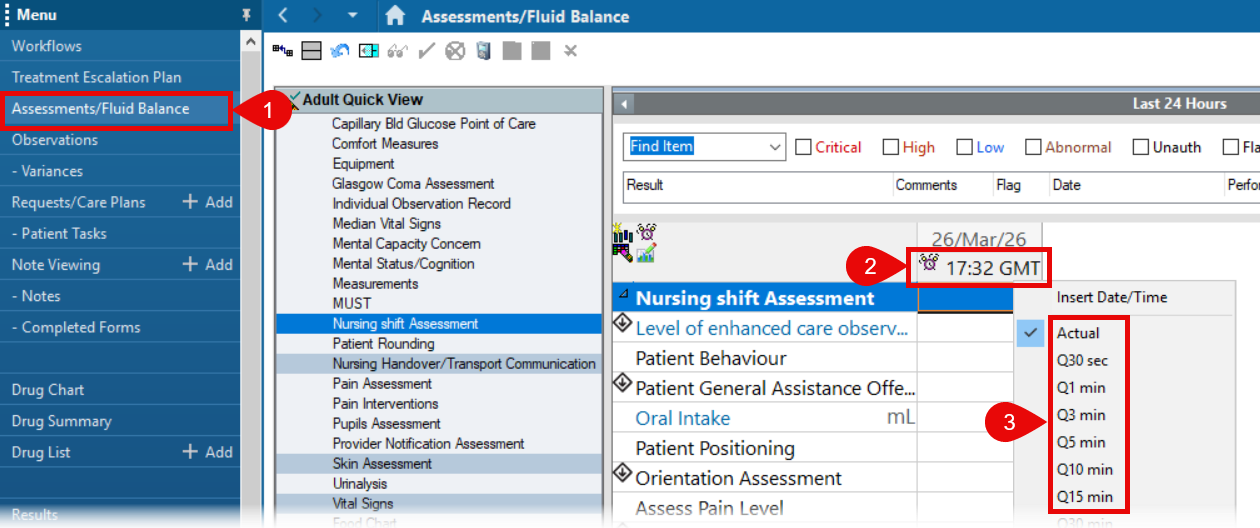Click the Home icon in the title bar

point(395,16)
